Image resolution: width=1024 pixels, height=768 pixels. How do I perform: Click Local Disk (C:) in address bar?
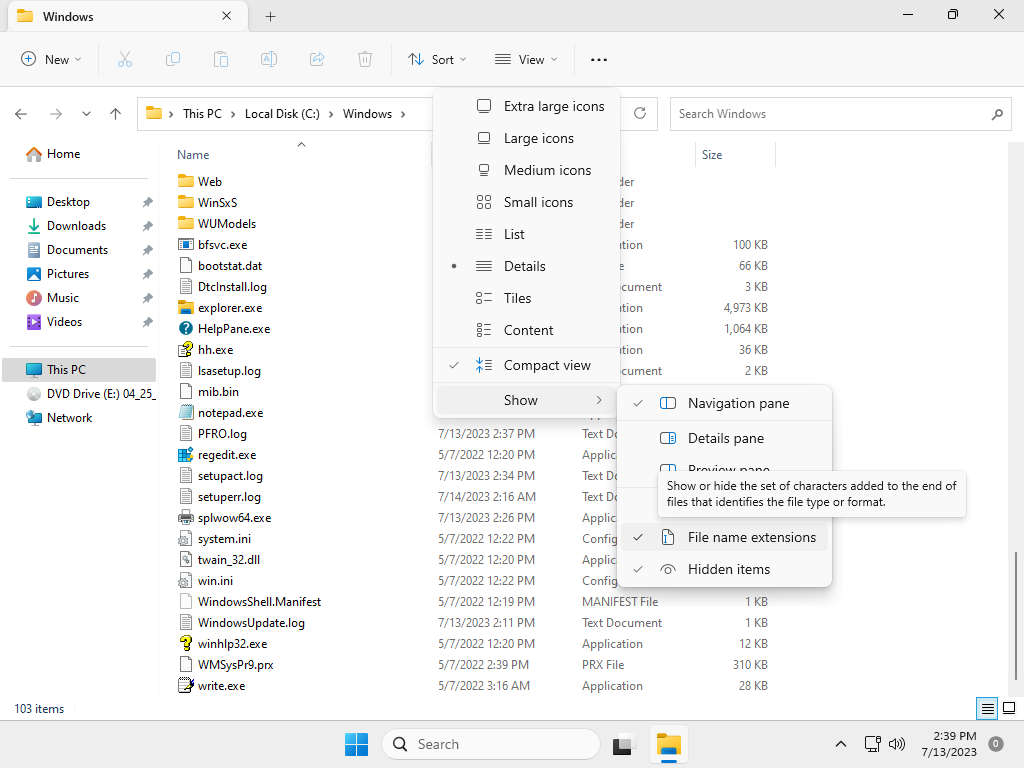pyautogui.click(x=282, y=114)
